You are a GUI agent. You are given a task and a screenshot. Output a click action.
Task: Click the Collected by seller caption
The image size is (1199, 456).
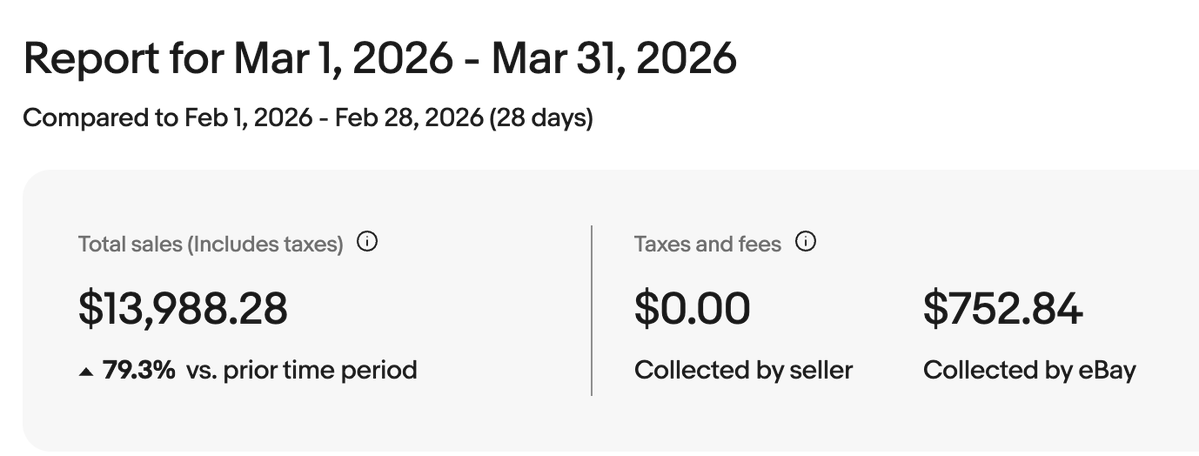click(x=743, y=370)
